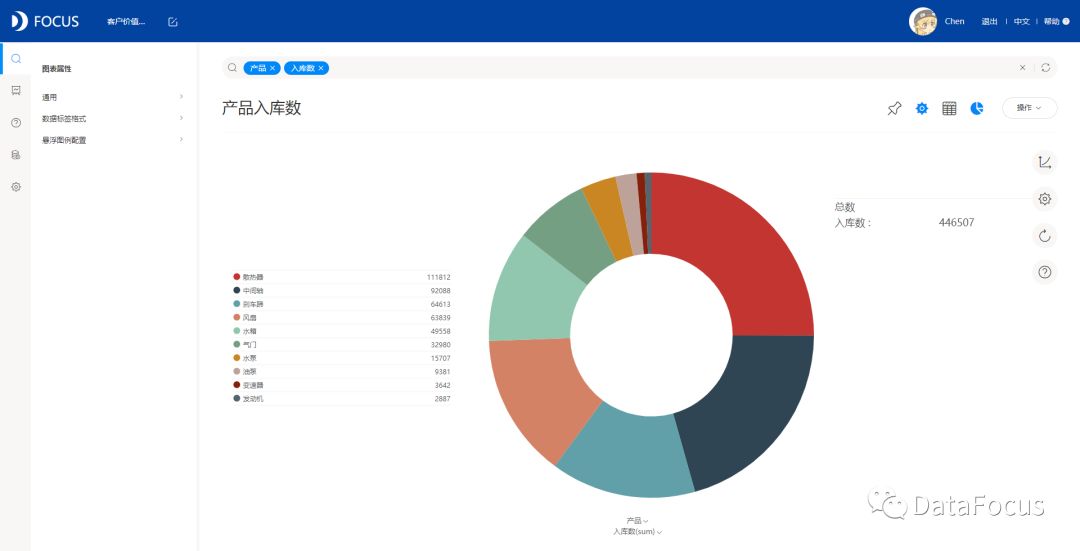Open the 入库数(sum) aggregation dropdown
This screenshot has height=551, width=1080.
pos(638,532)
